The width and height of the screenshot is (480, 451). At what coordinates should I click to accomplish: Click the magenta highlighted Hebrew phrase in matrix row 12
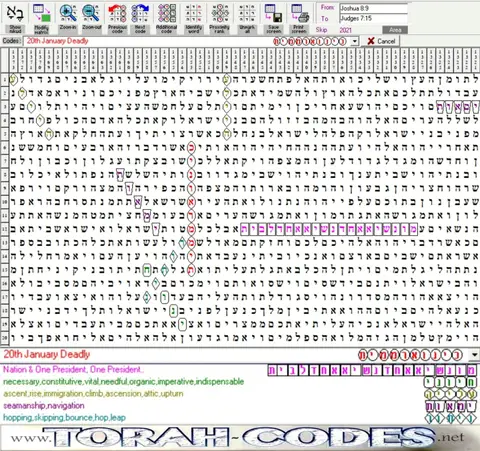click(x=329, y=229)
